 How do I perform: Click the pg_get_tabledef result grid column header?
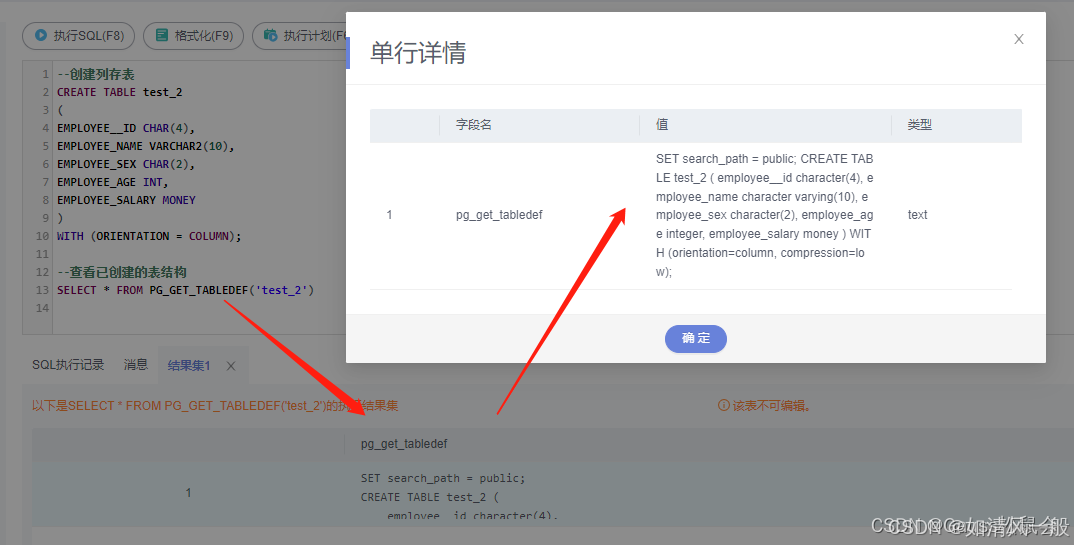coord(404,444)
